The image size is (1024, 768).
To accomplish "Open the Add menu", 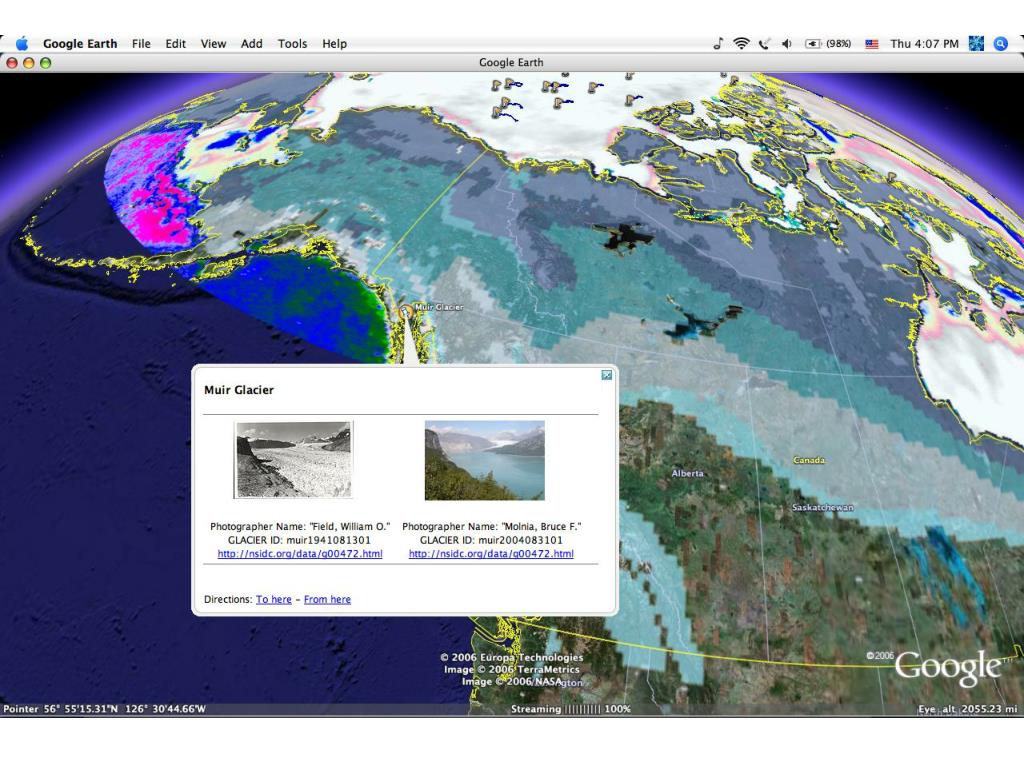I will pos(251,44).
